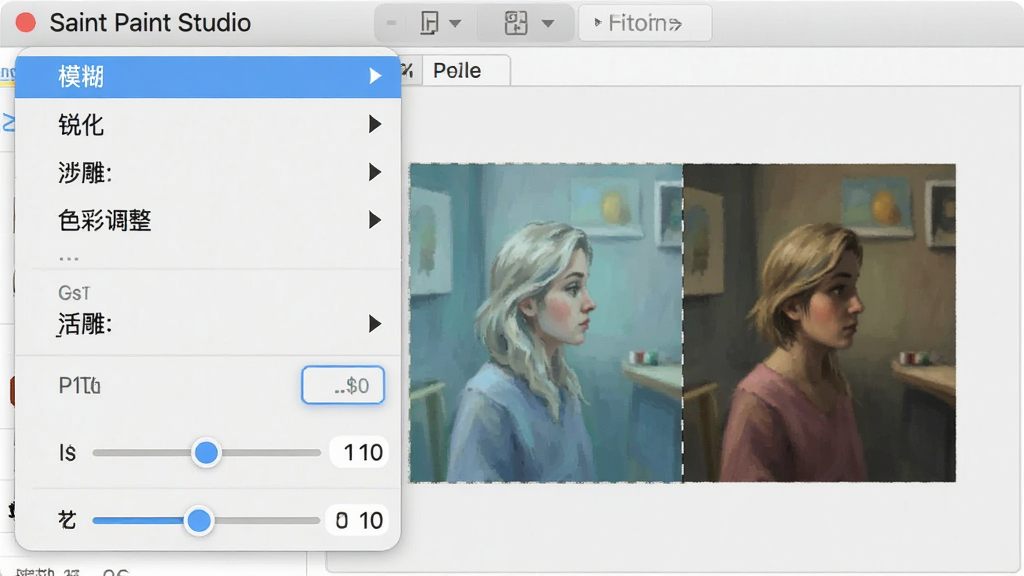Expand arrow beside 模糊

pos(375,76)
